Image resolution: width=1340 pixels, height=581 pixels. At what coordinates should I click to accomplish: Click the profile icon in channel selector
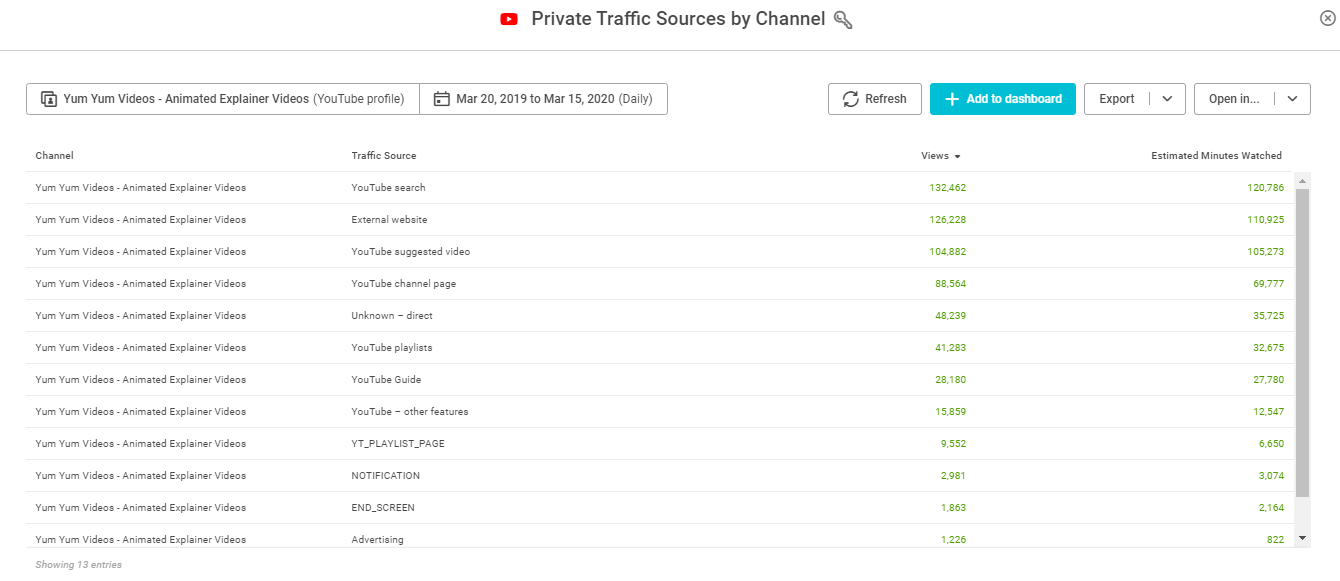click(x=48, y=99)
